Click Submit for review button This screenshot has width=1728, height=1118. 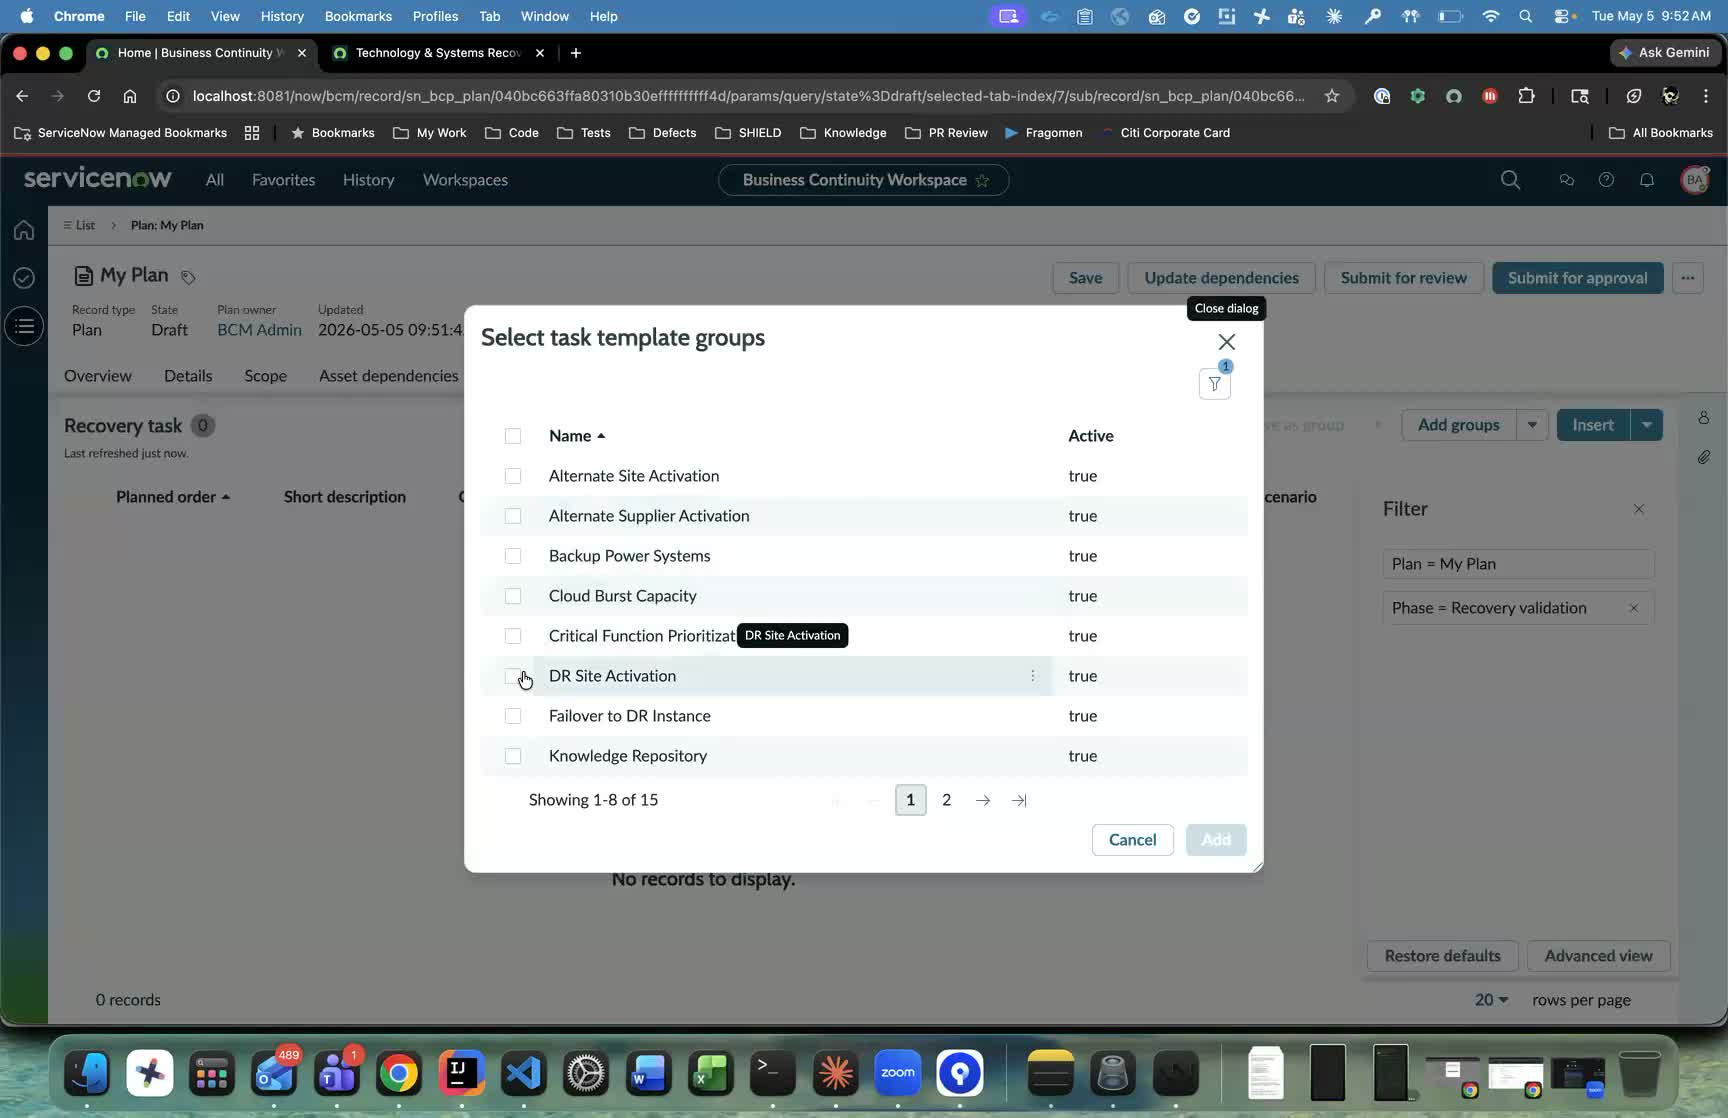(x=1403, y=278)
